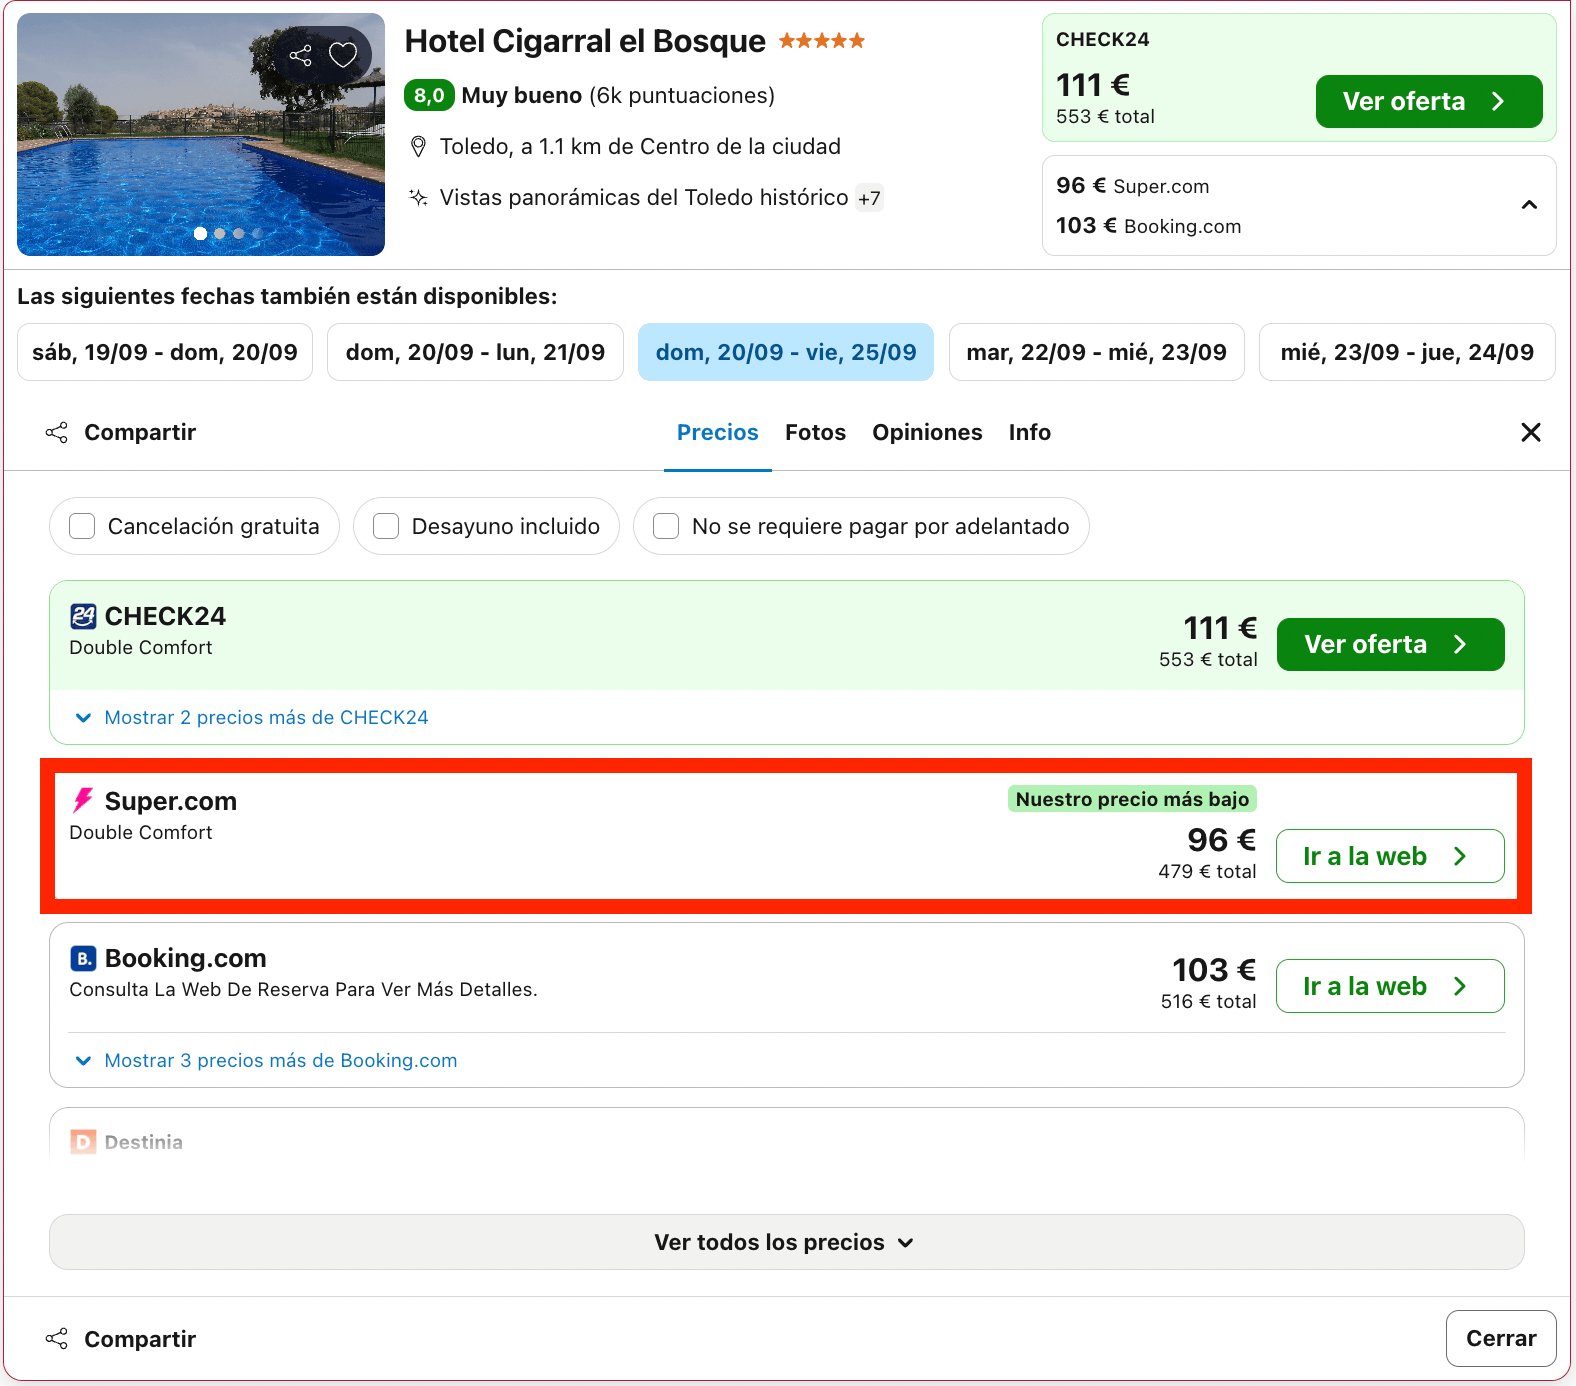1576x1386 pixels.
Task: Click Ver oferta in the top CHECK24 box
Action: click(x=1429, y=101)
